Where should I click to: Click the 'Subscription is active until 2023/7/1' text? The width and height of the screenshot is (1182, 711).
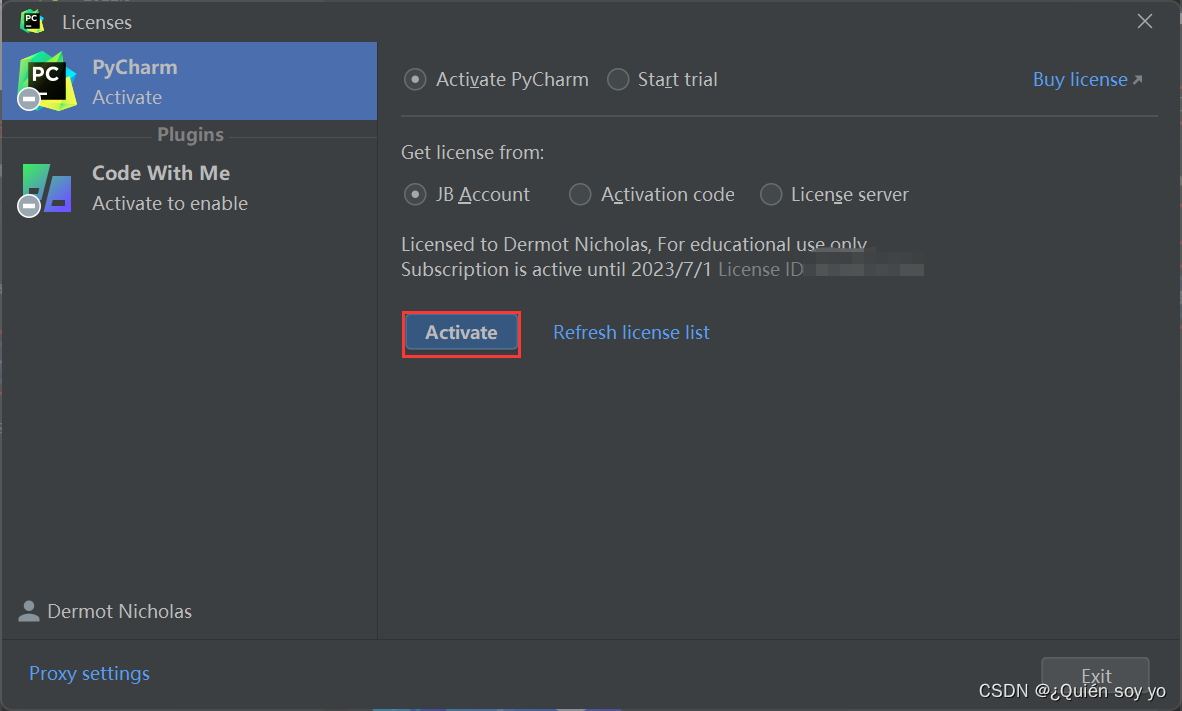click(556, 269)
